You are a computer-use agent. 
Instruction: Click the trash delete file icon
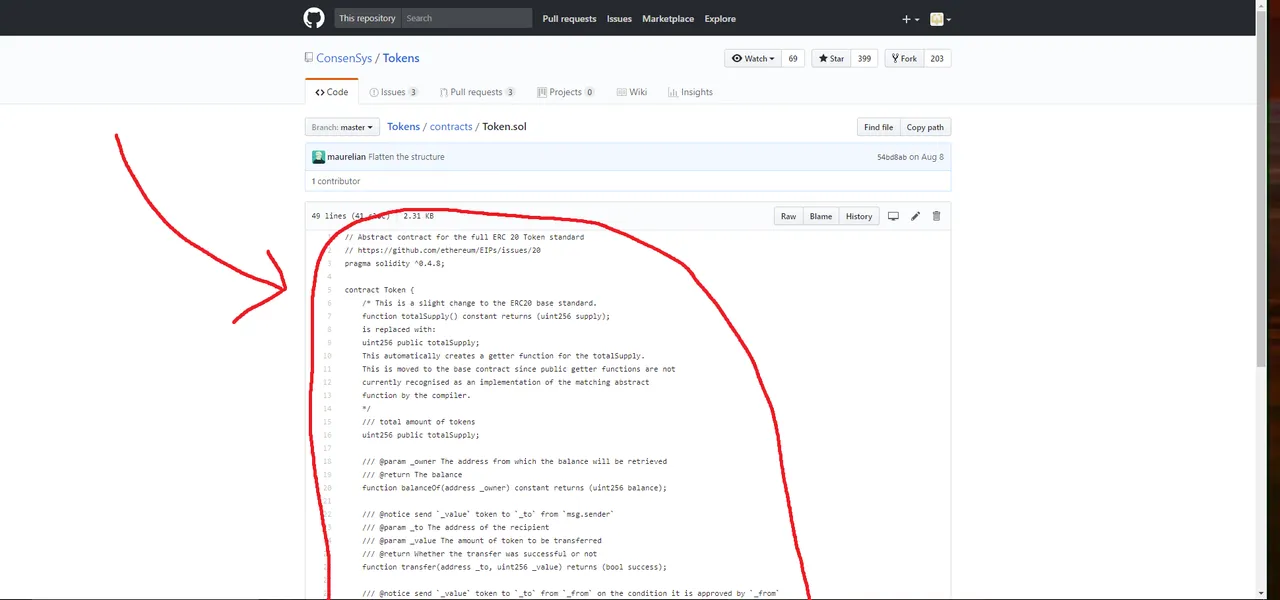936,216
